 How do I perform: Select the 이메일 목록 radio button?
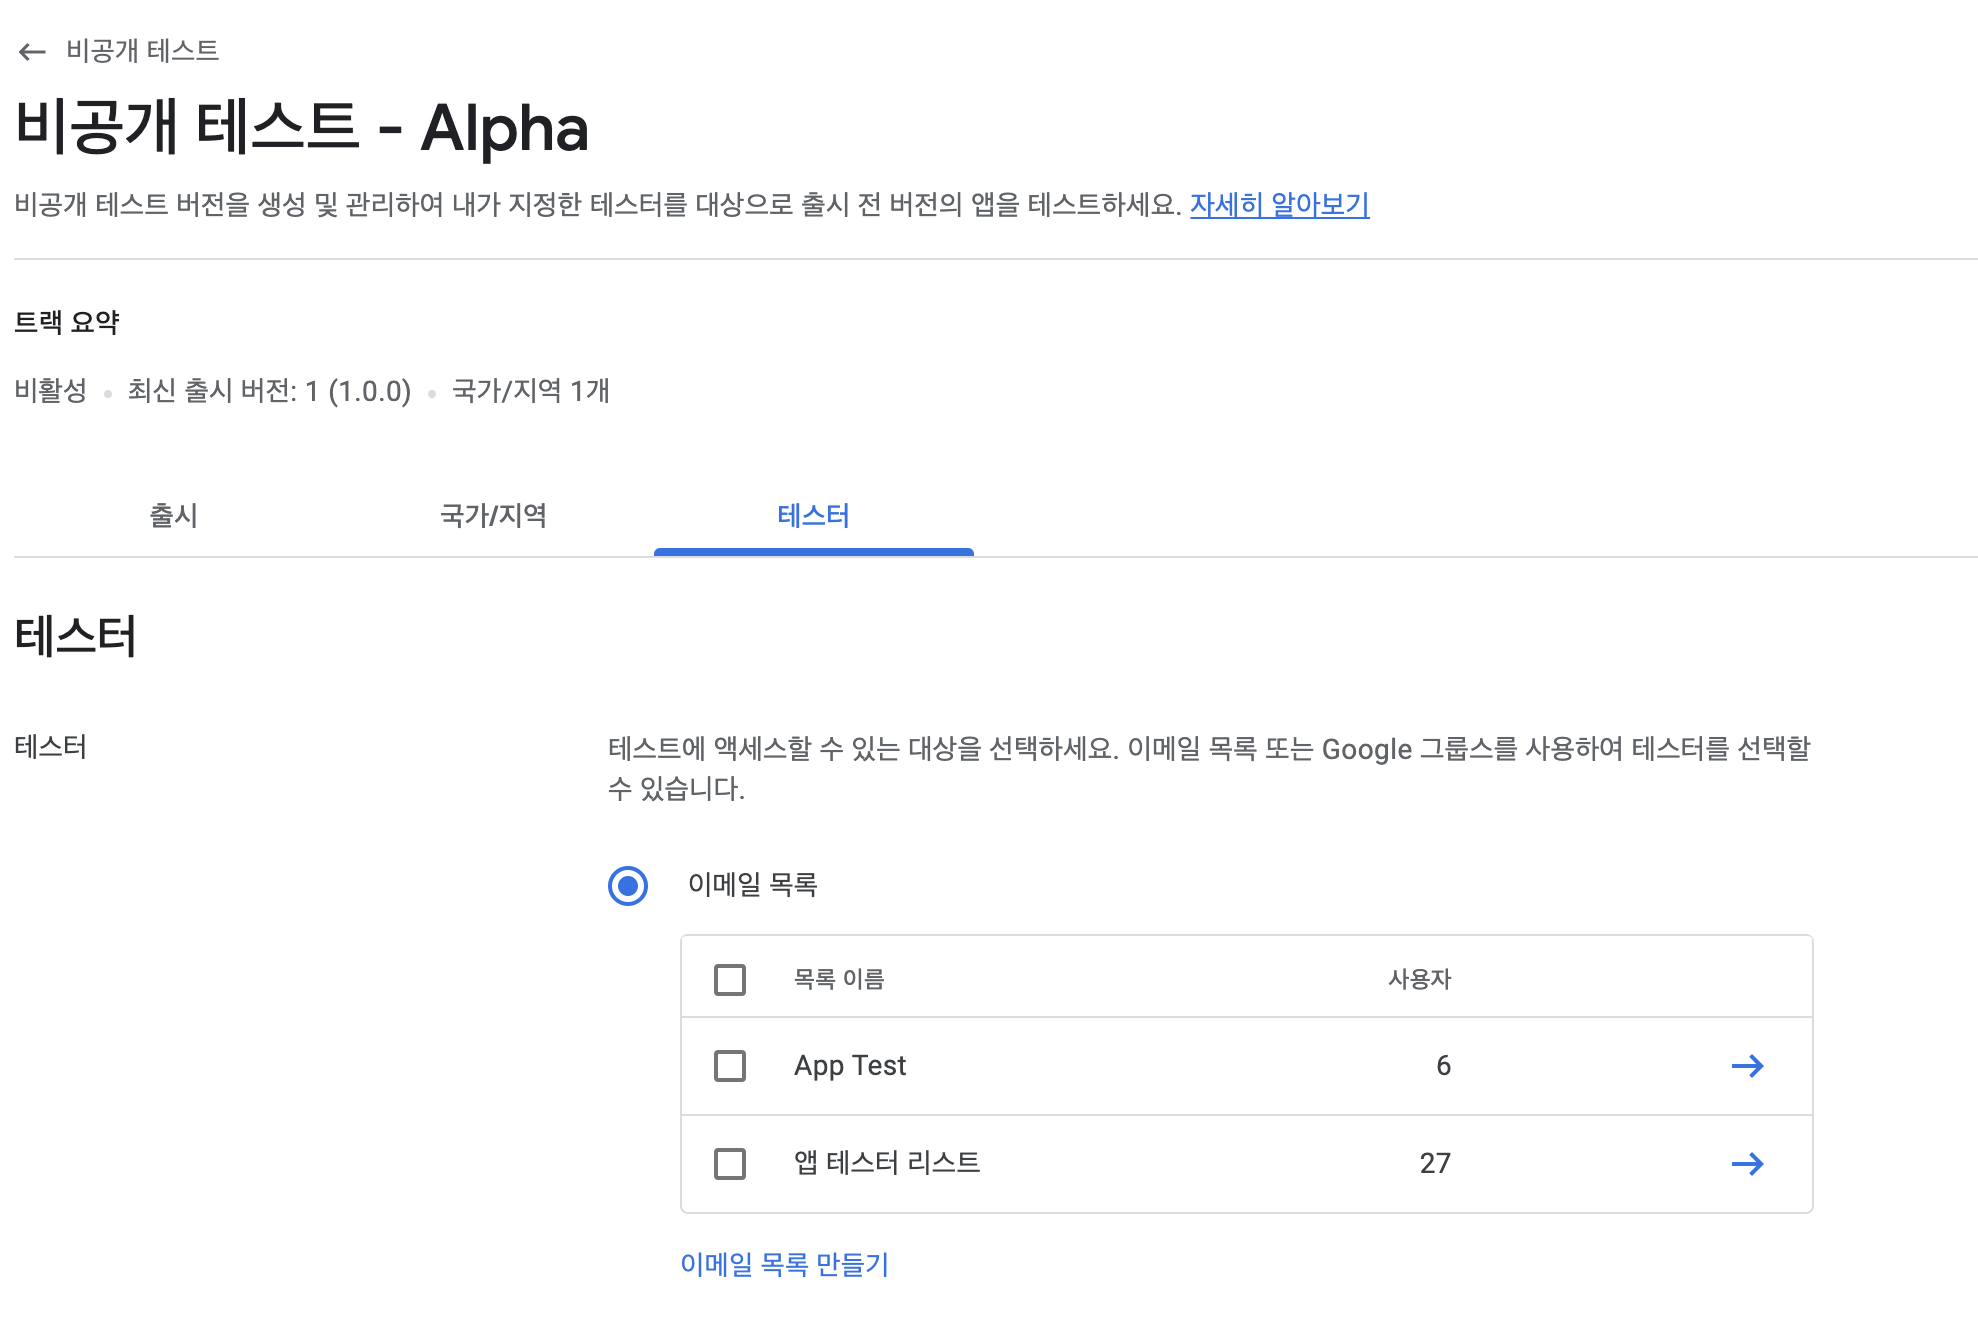[628, 886]
